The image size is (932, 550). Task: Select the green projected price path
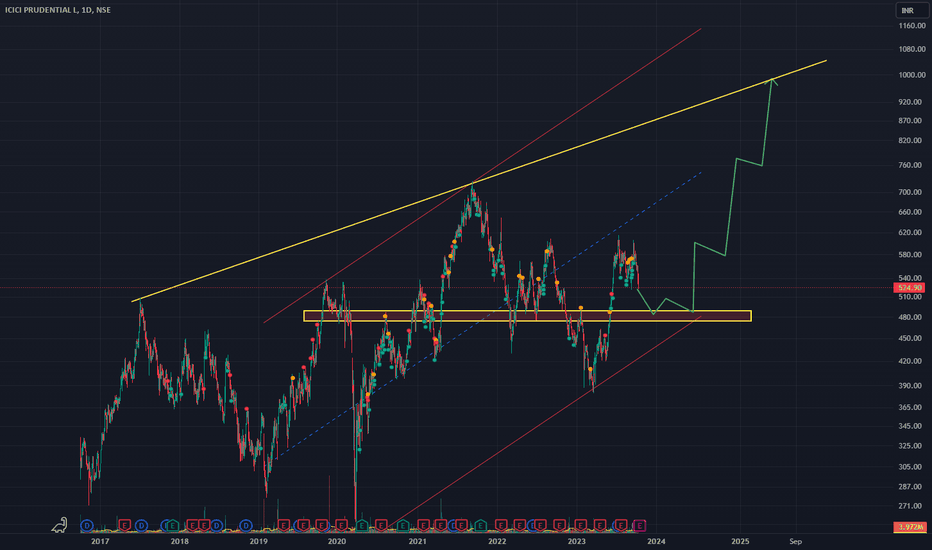coord(731,205)
